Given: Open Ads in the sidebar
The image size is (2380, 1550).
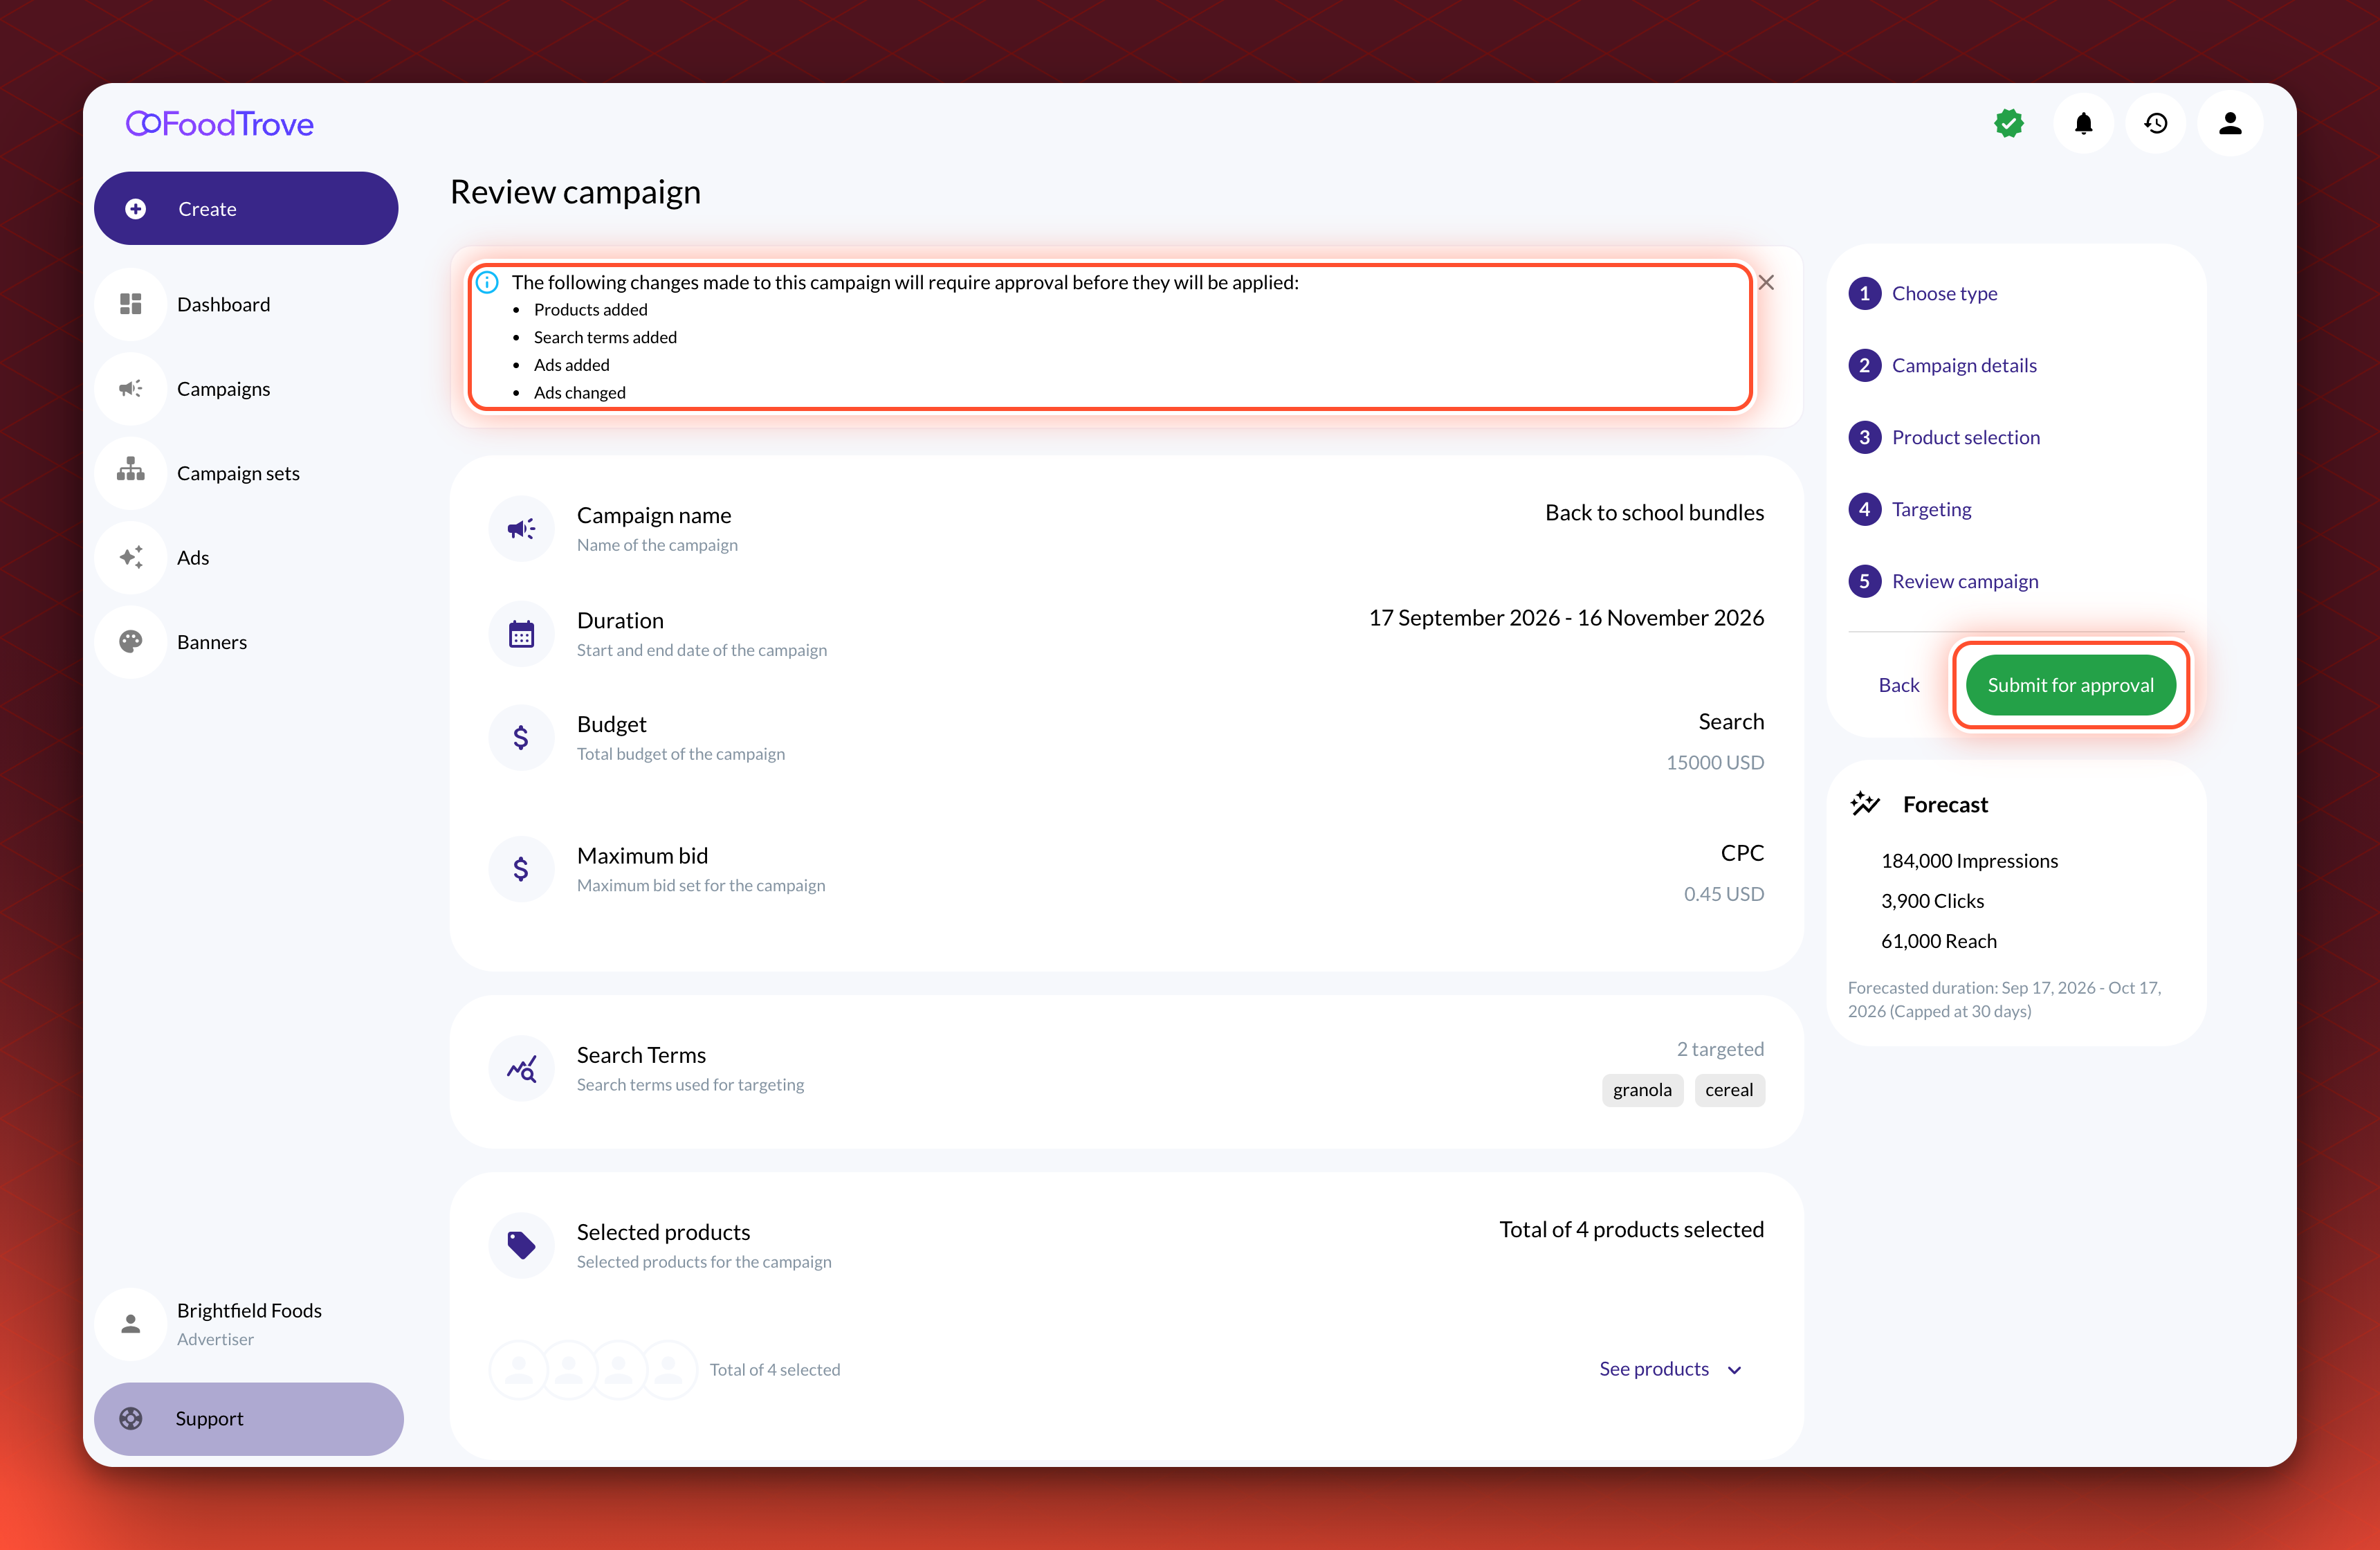Looking at the screenshot, I should point(246,558).
